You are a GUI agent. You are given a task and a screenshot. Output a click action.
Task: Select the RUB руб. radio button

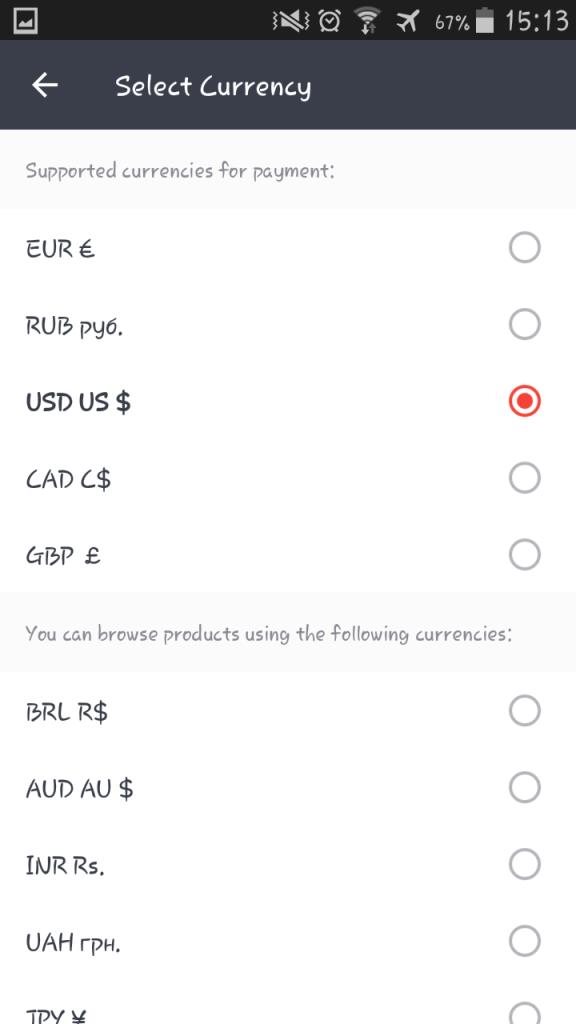click(x=524, y=324)
